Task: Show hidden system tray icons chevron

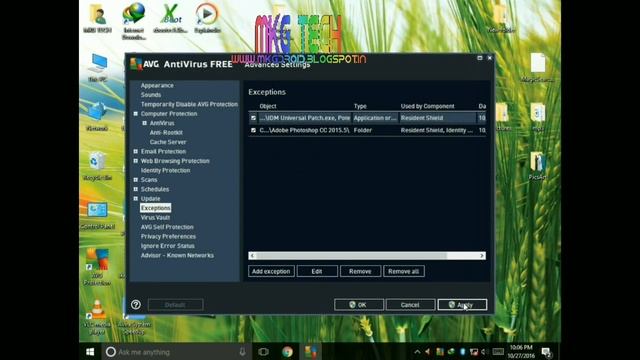Action: [417, 351]
